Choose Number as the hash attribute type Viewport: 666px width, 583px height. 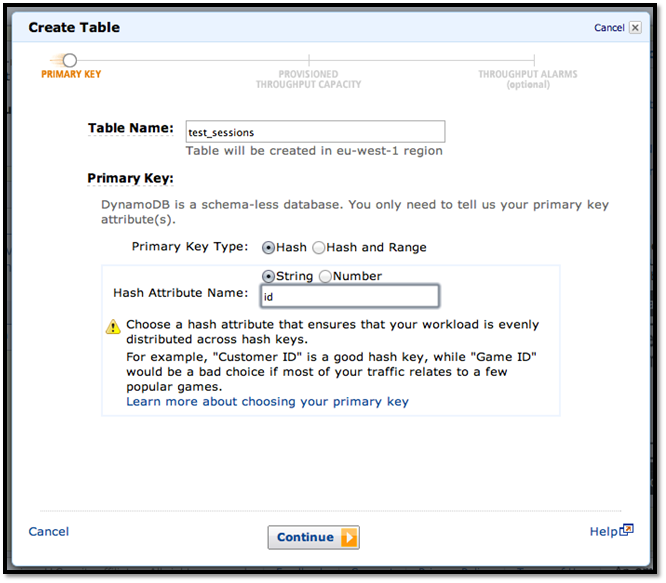pos(325,276)
